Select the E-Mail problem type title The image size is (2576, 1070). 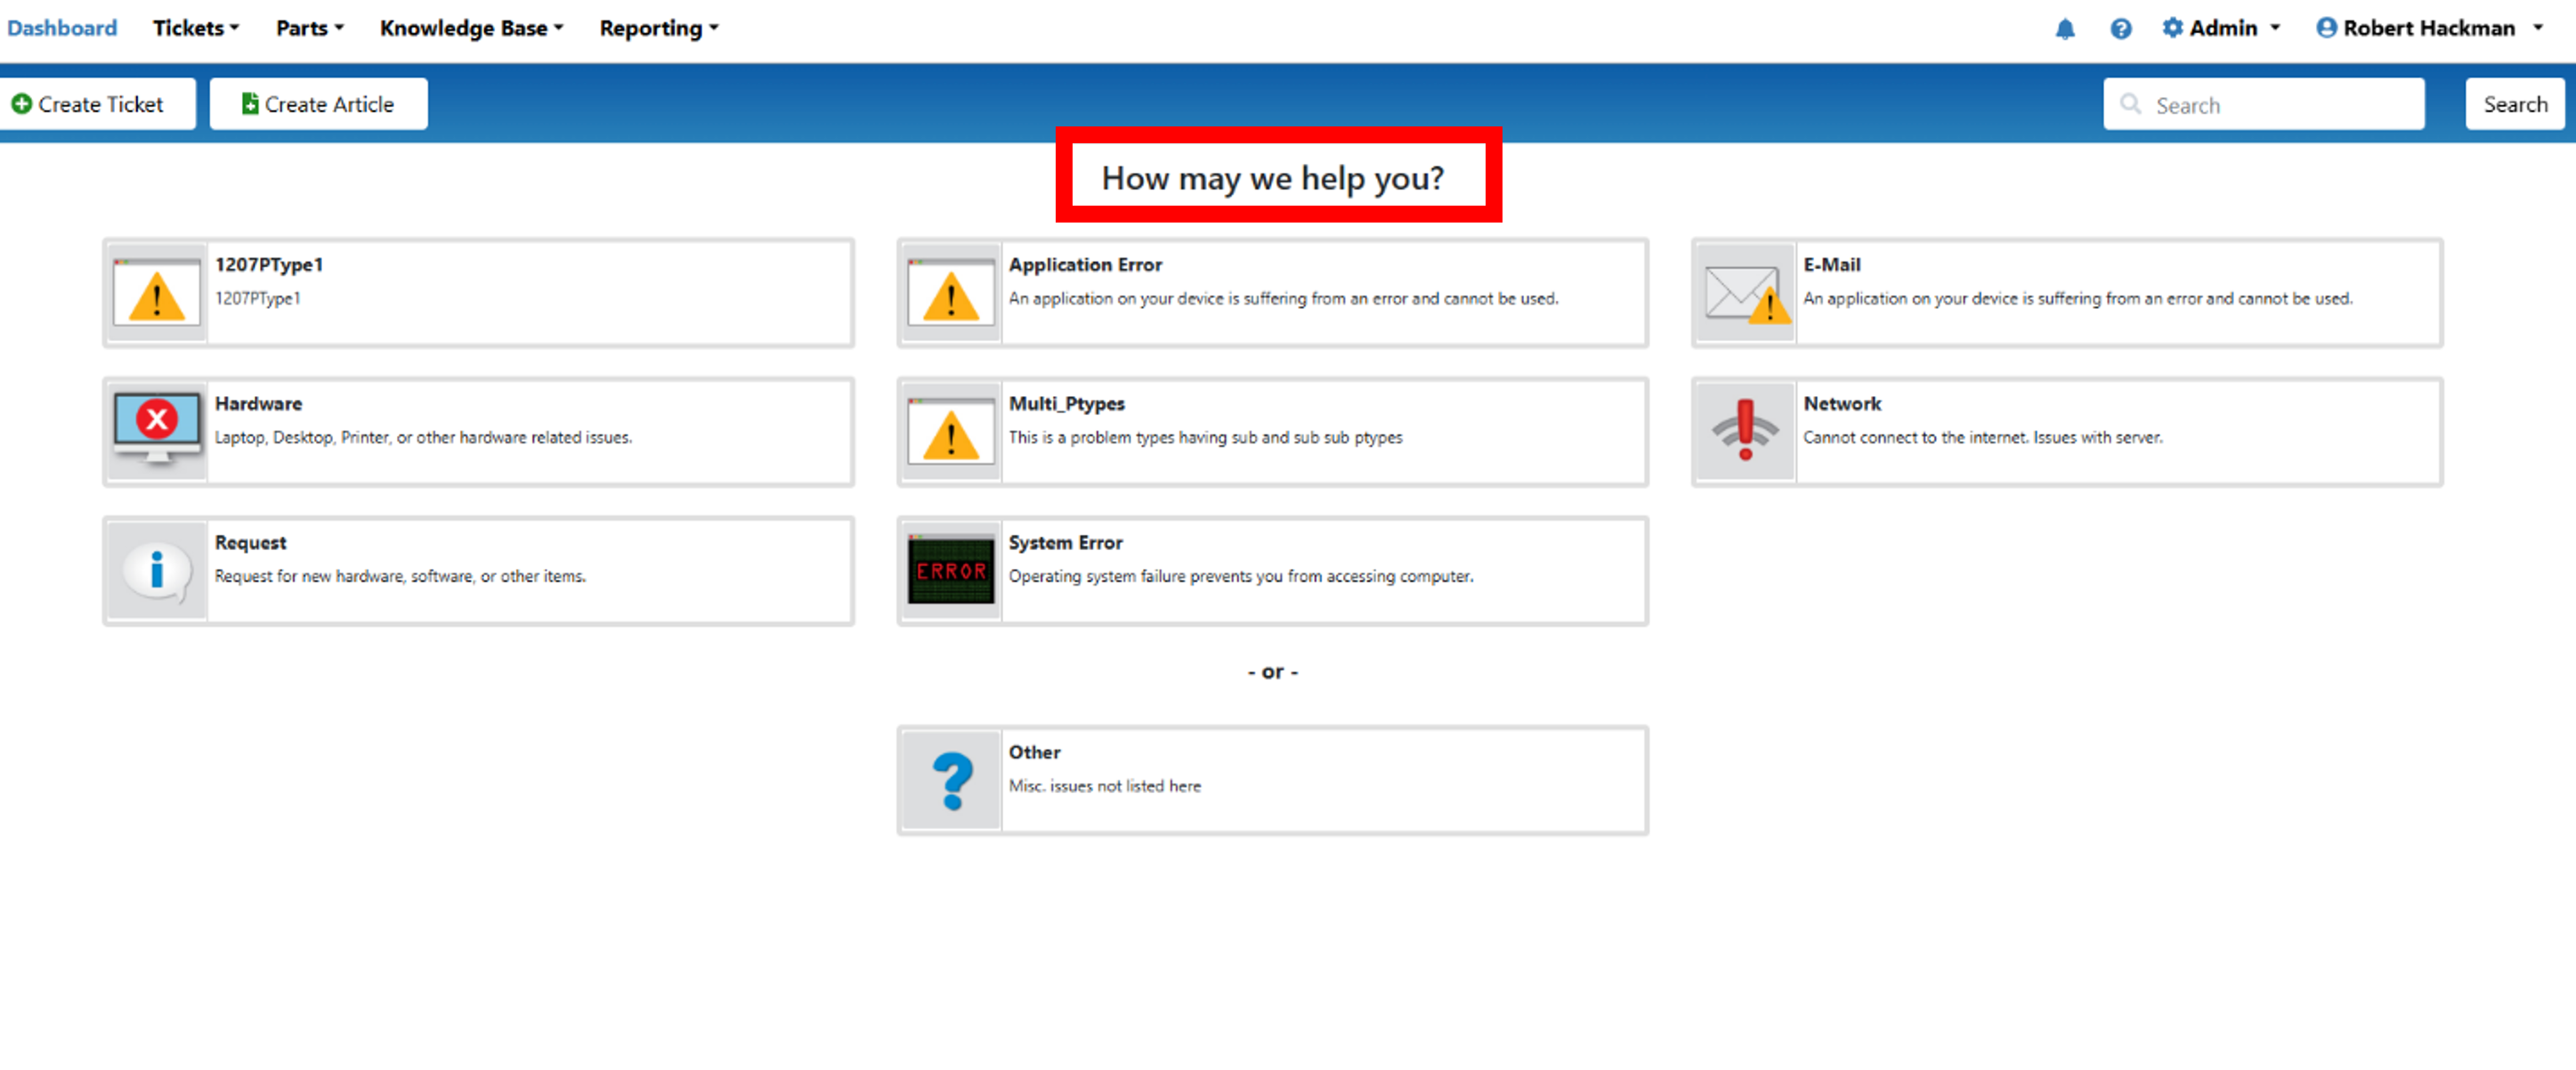1831,265
